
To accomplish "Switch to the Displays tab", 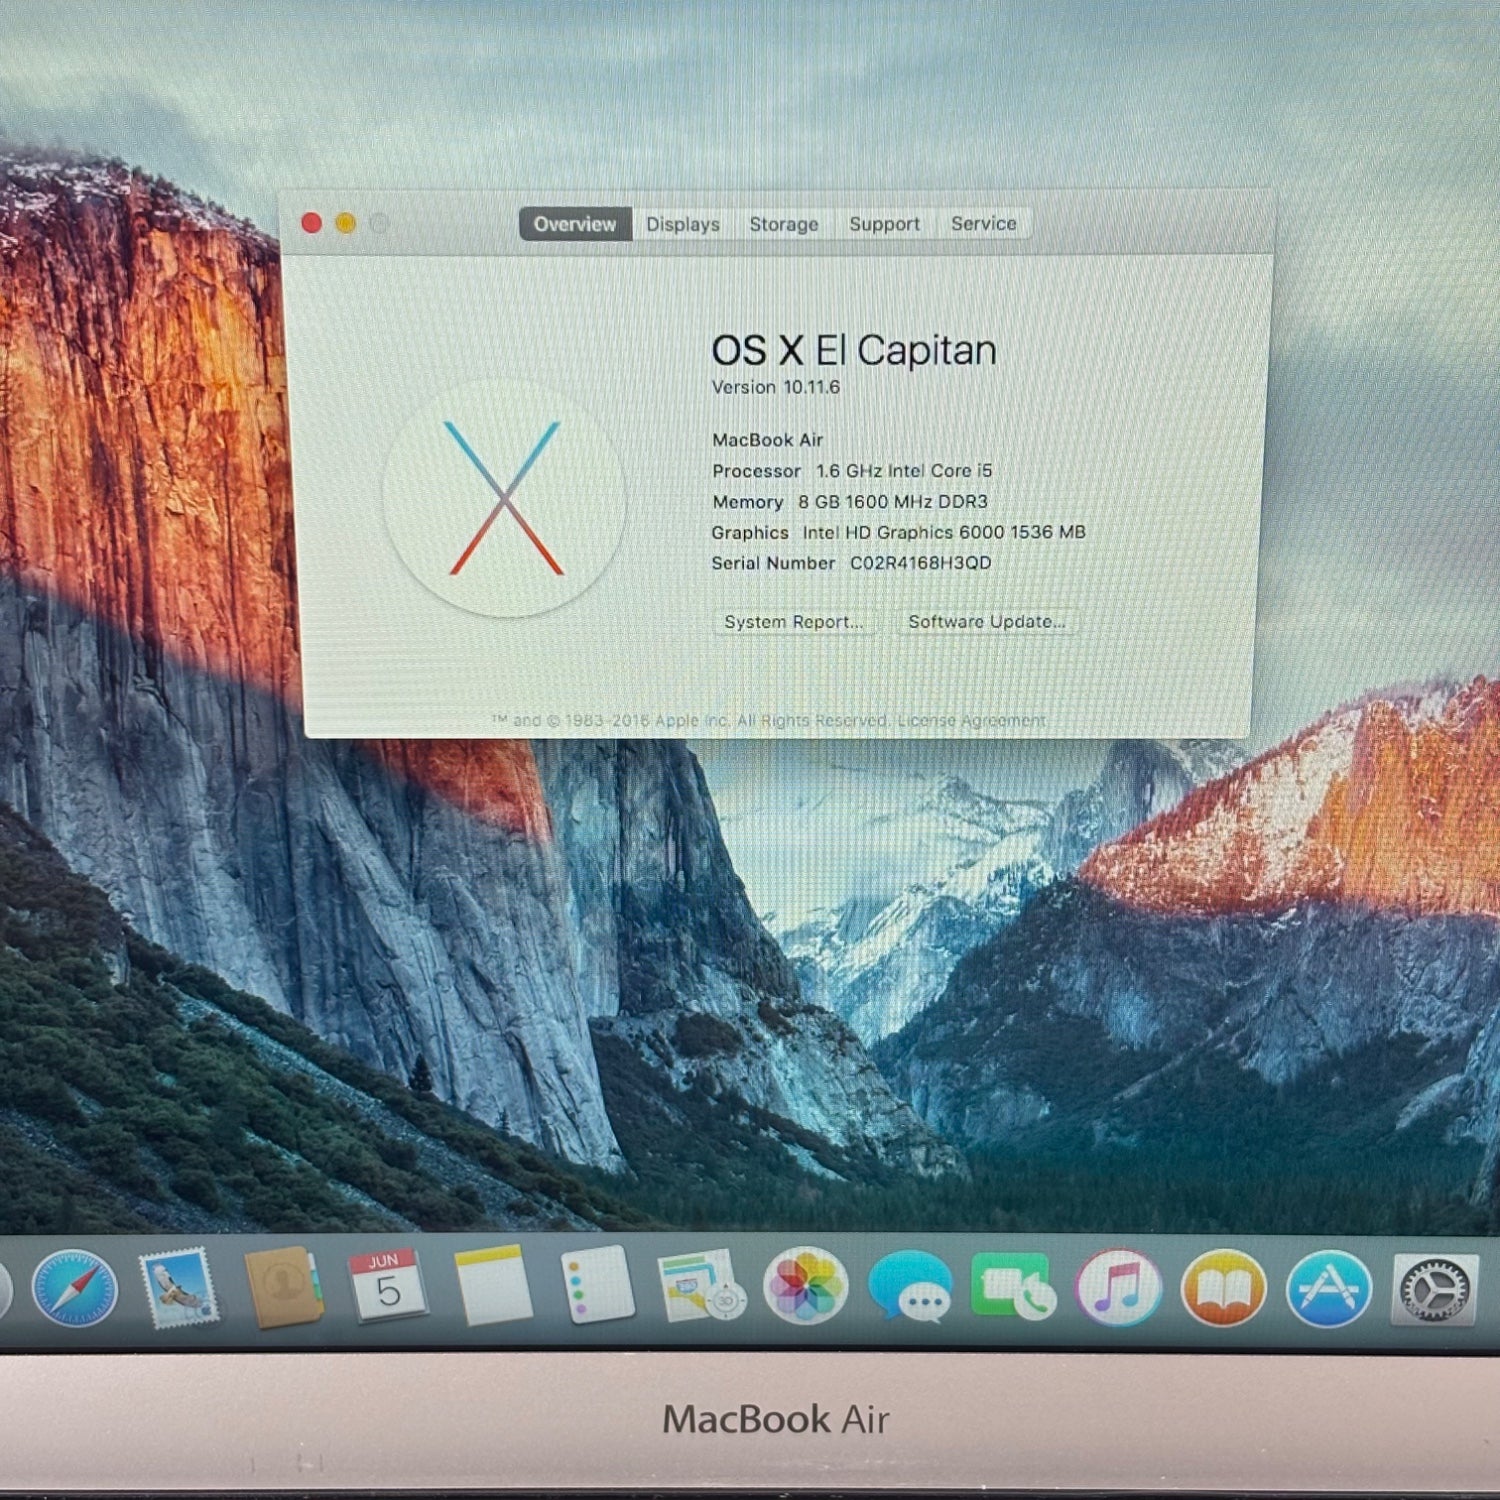I will [683, 224].
